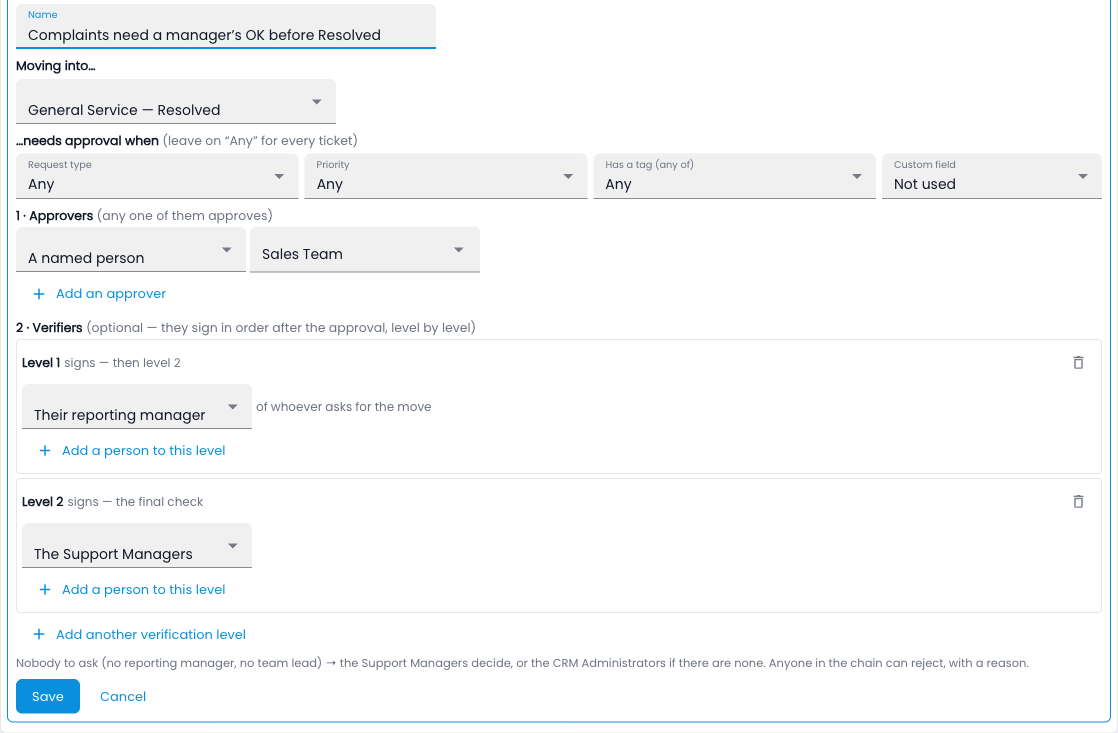
Task: Edit the rule Name input field
Action: (225, 26)
